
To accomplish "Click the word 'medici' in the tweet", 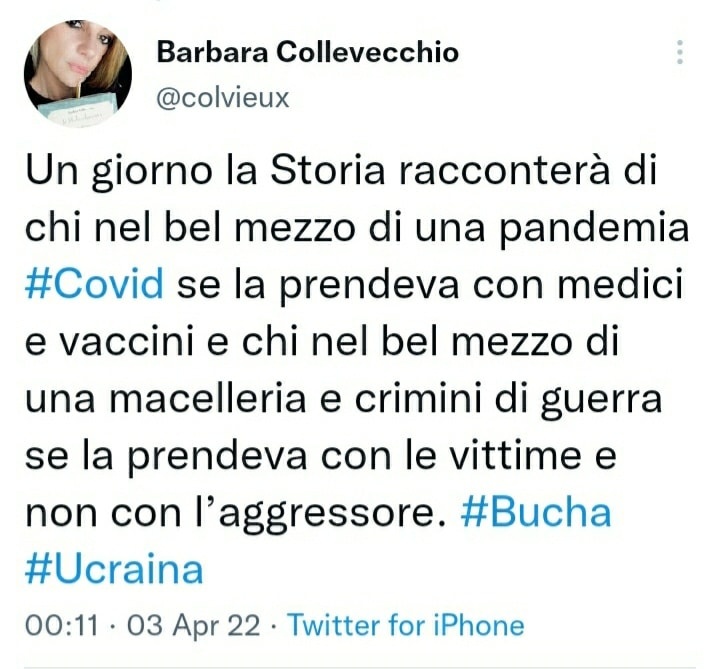I will point(620,284).
